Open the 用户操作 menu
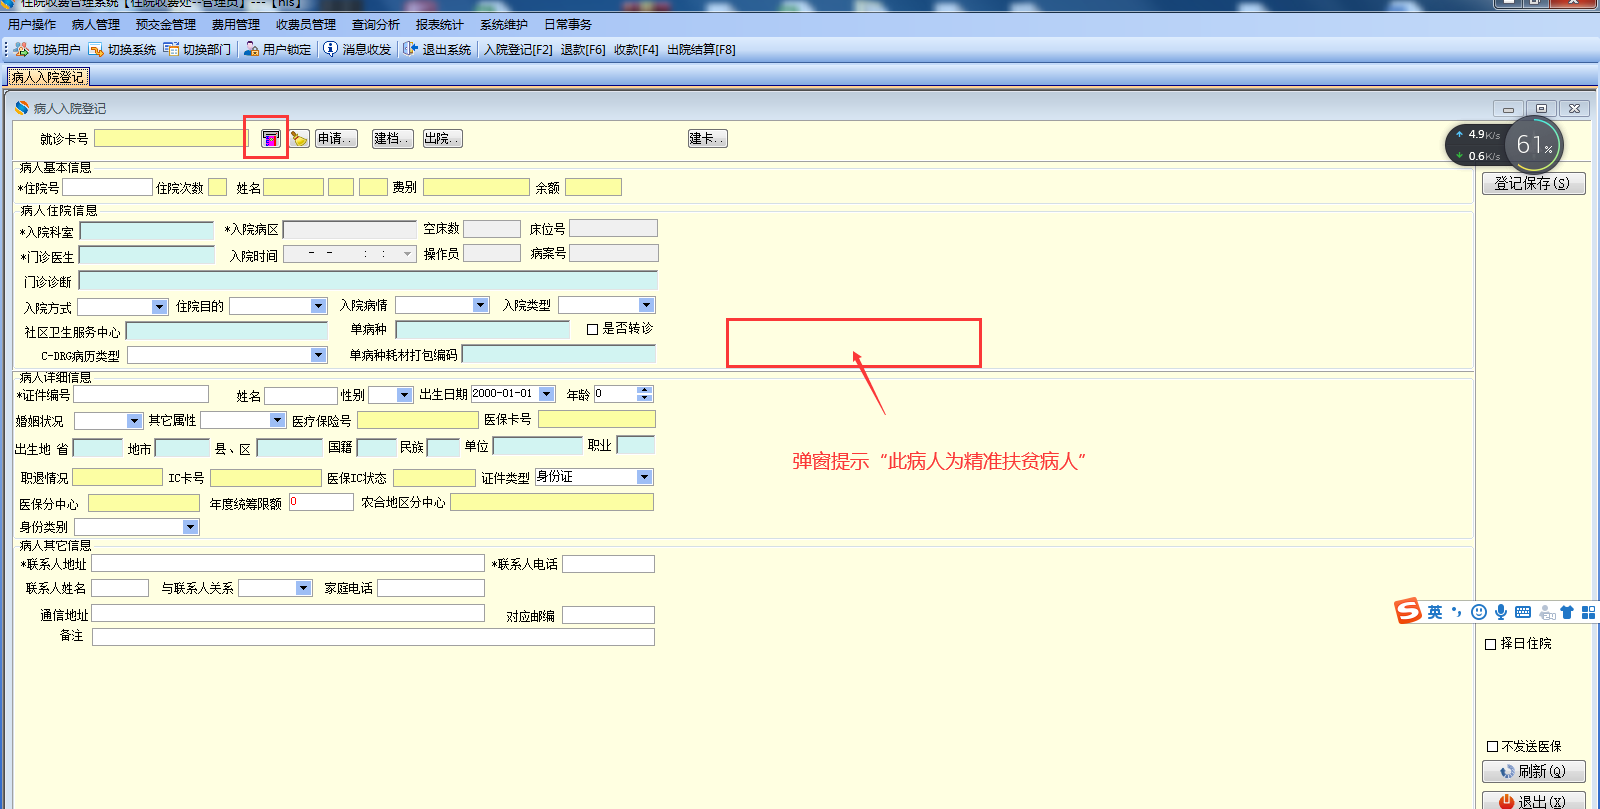The width and height of the screenshot is (1600, 809). tap(32, 25)
